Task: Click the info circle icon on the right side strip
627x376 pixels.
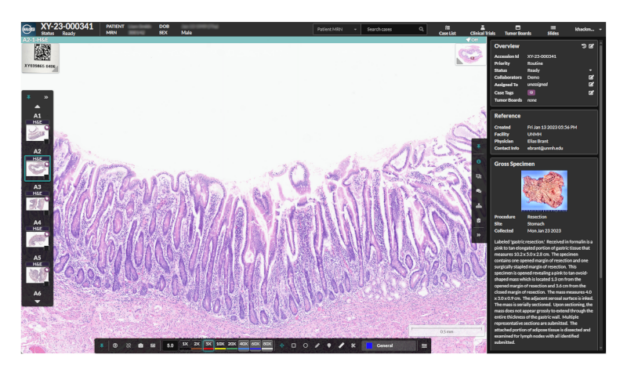Action: pos(479,162)
